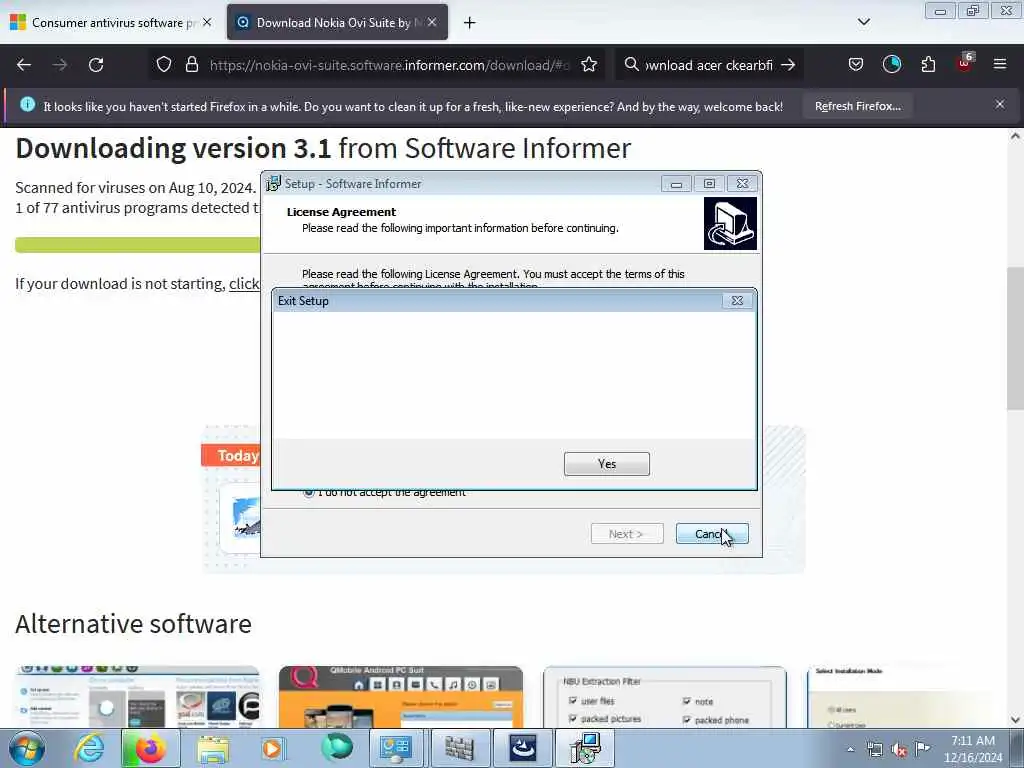Click Cancel in Setup window

point(712,534)
